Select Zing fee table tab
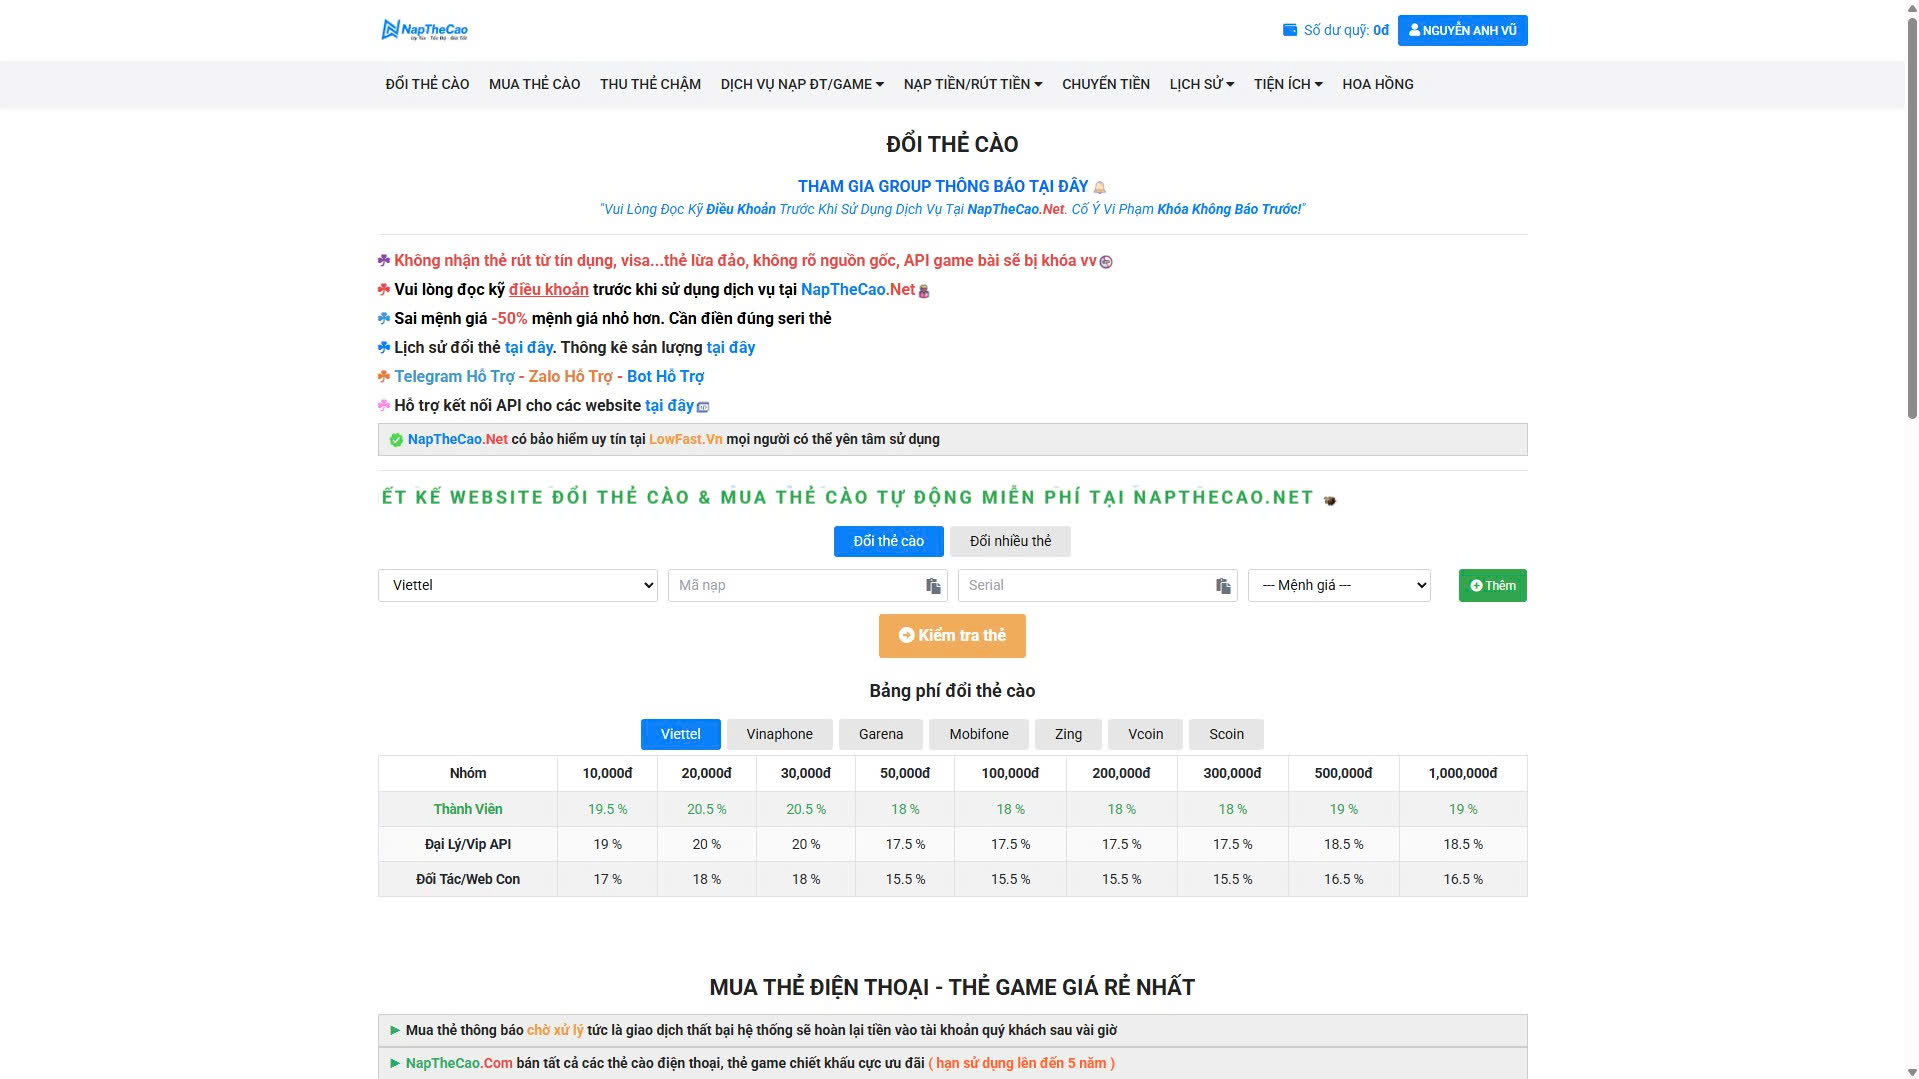Viewport: 1919px width, 1079px height. tap(1068, 734)
